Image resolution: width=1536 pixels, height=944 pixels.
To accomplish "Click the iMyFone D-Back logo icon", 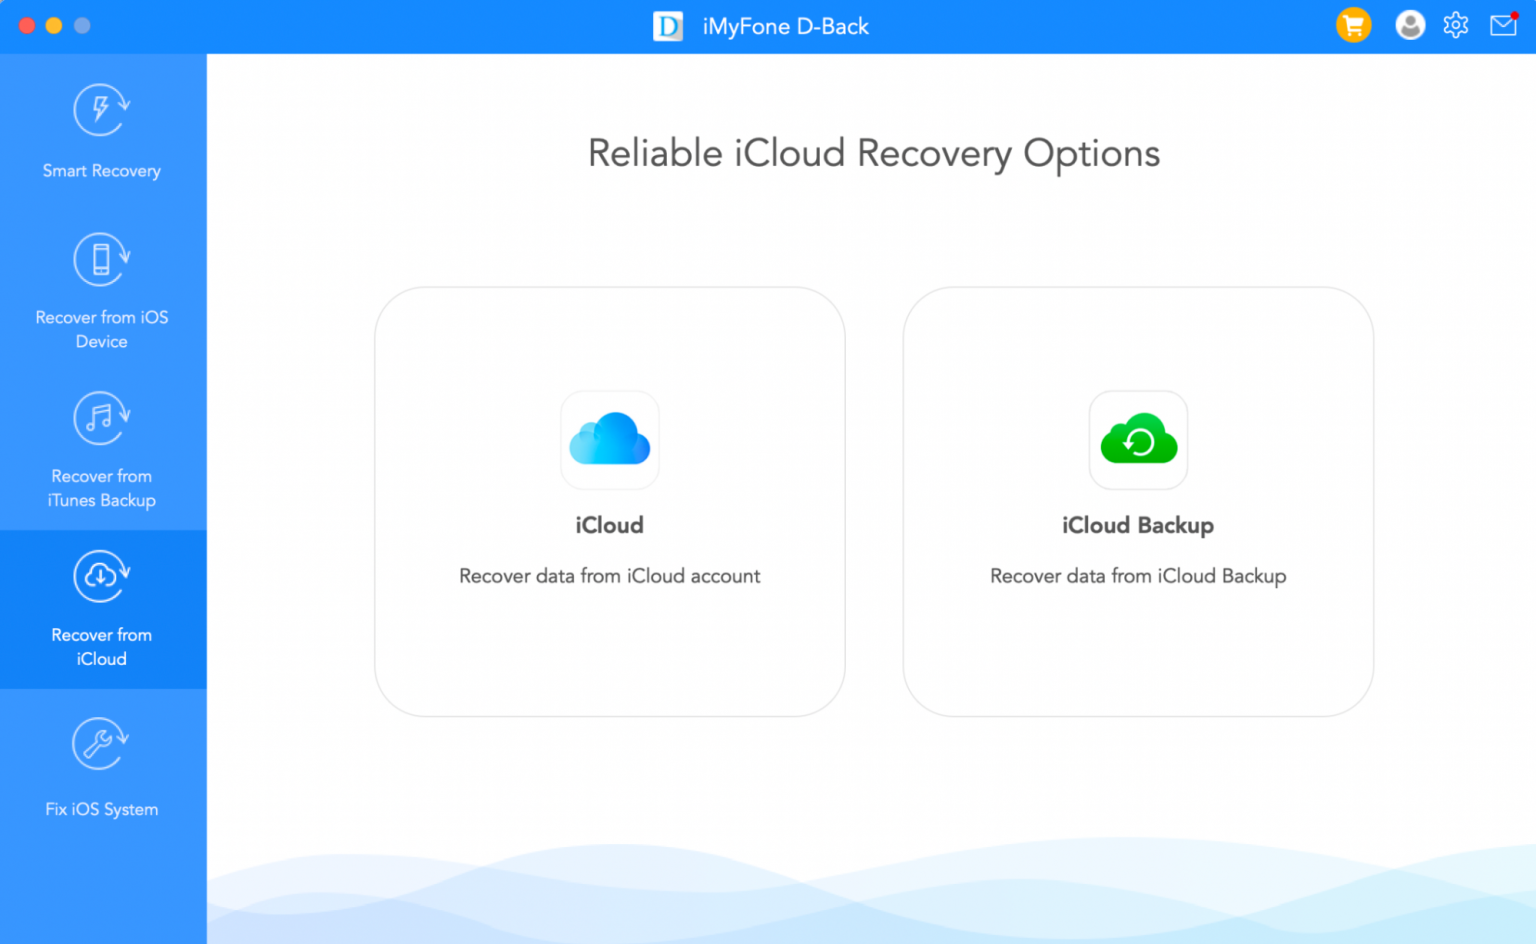I will (668, 26).
